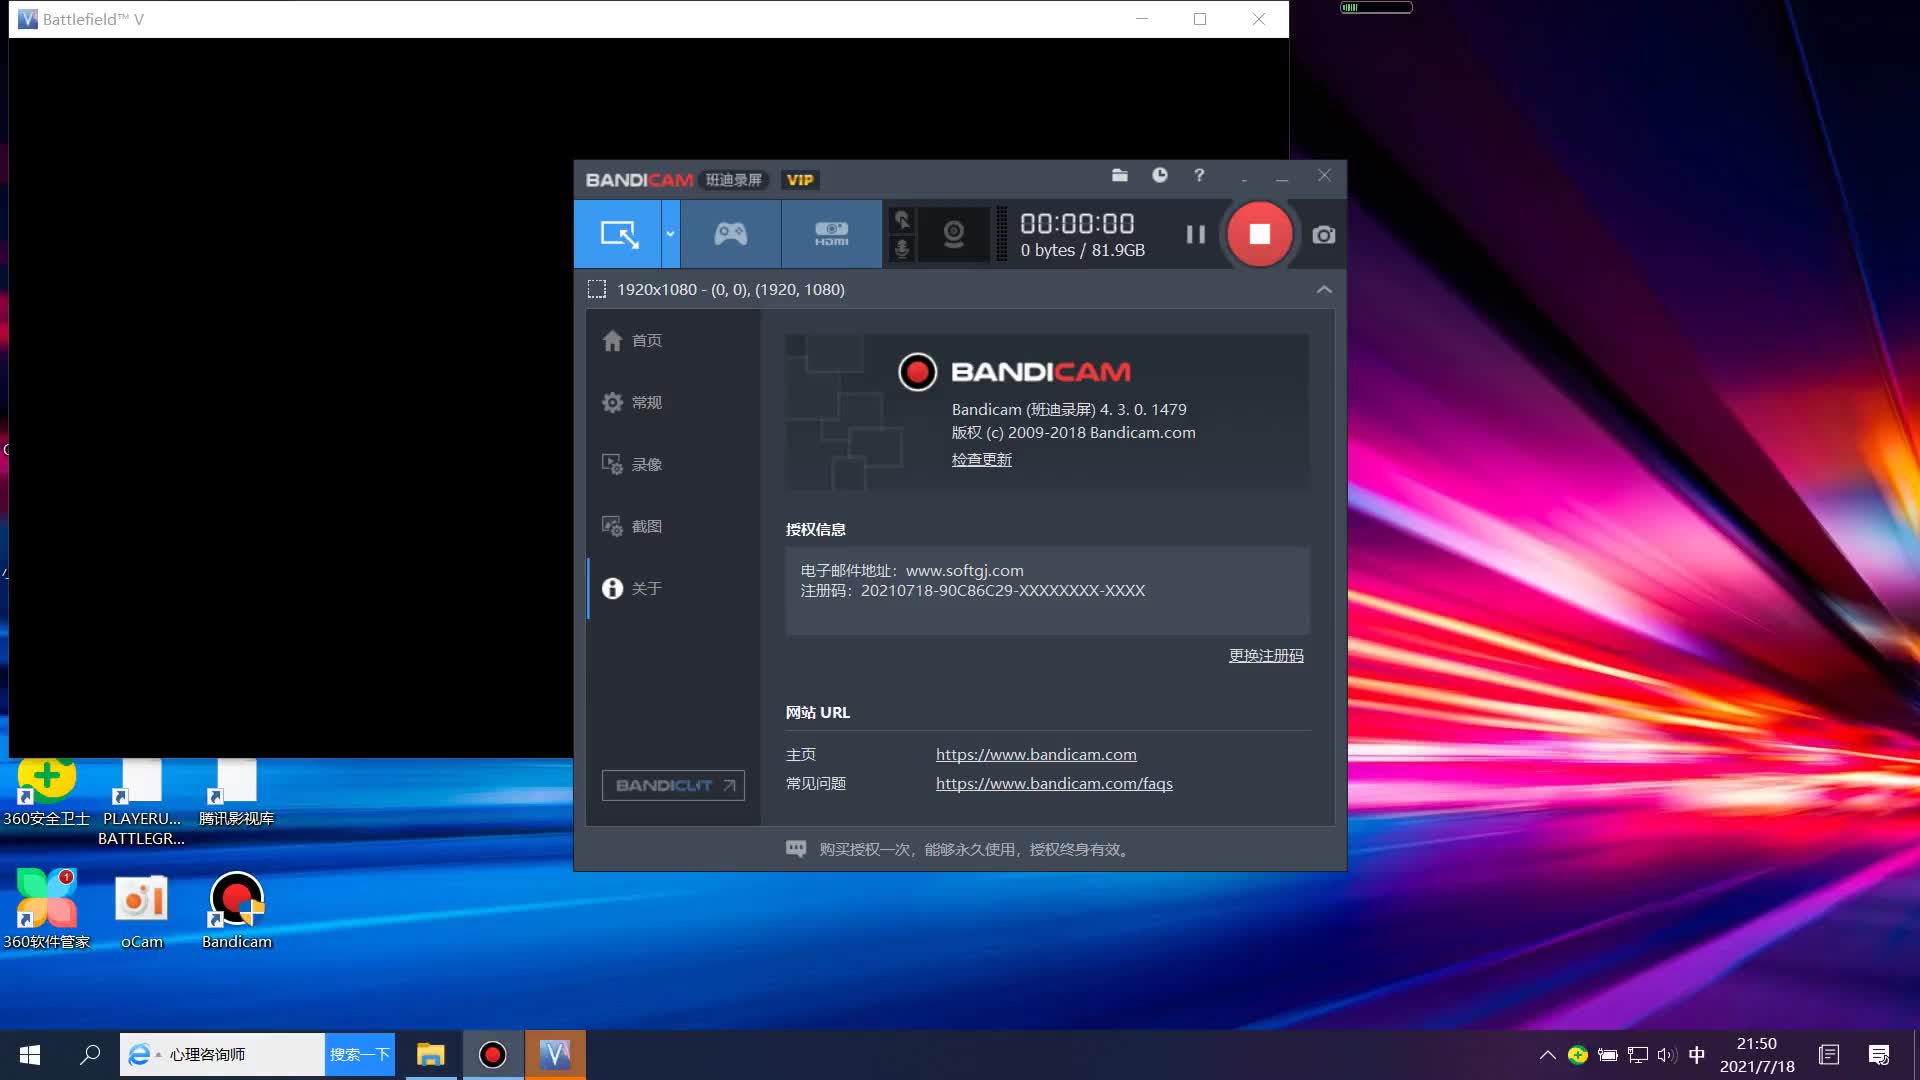Open Windows notification center icon
The width and height of the screenshot is (1920, 1080).
coord(1879,1054)
